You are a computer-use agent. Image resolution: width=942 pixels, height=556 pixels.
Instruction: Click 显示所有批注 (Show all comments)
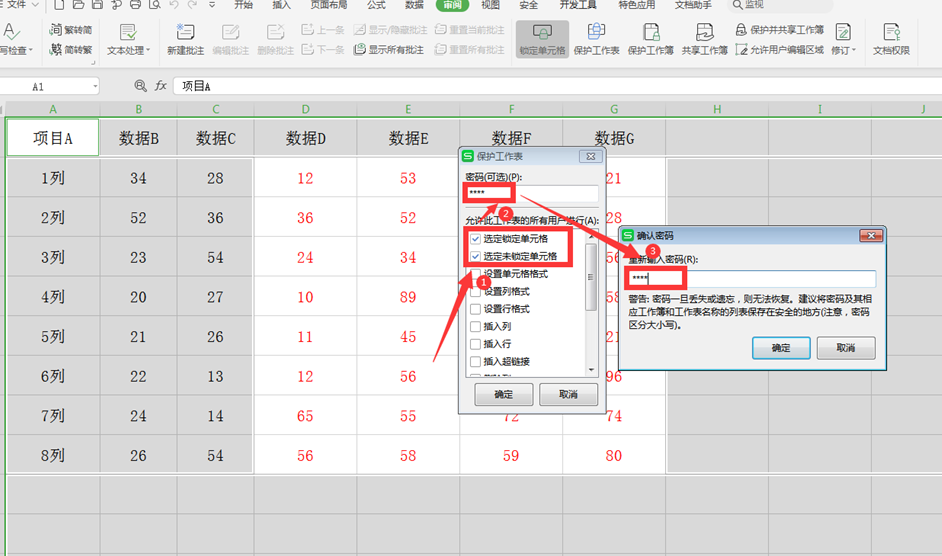pos(389,49)
